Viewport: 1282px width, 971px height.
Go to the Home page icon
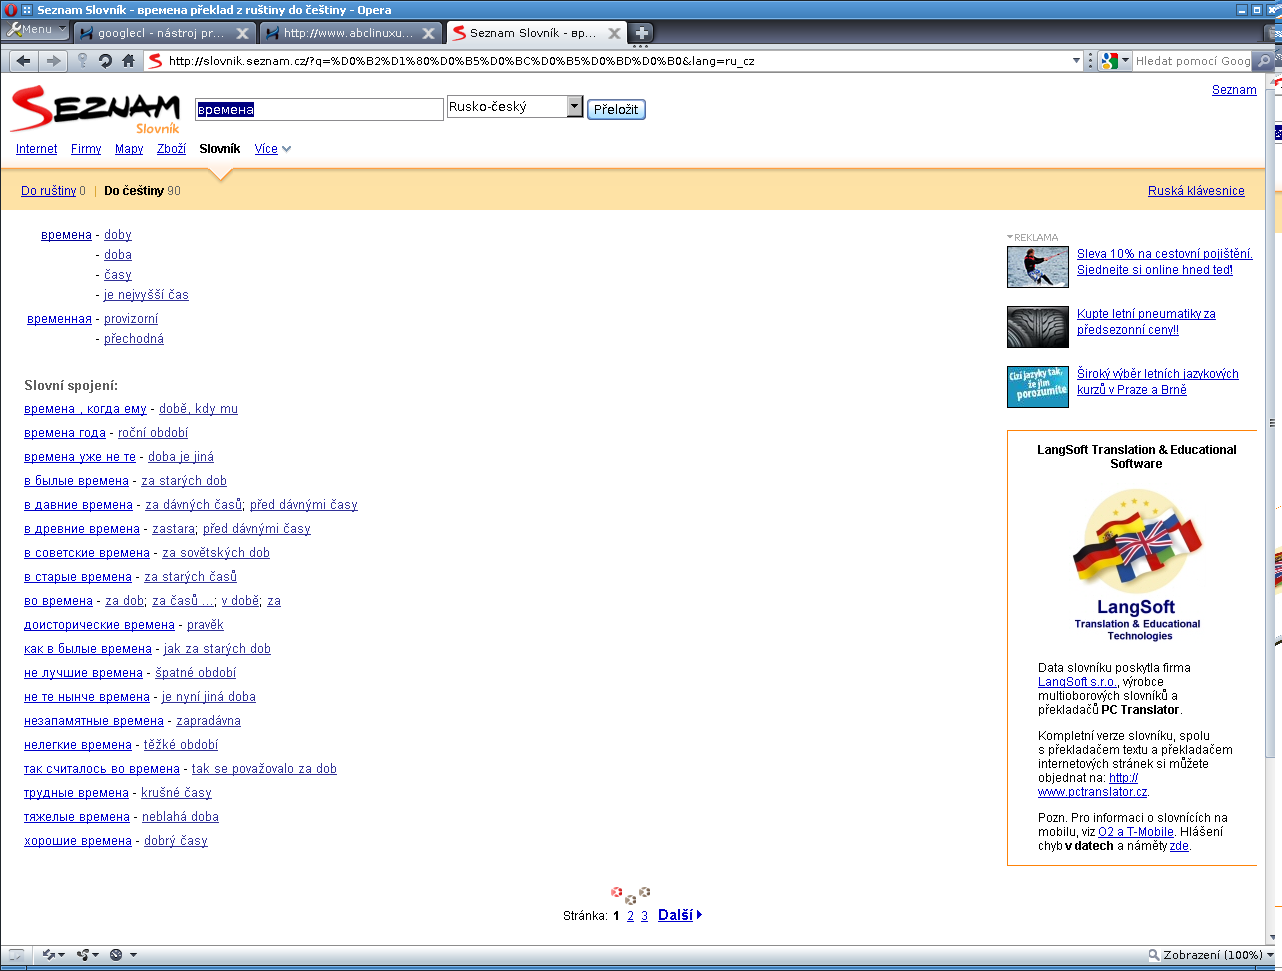click(128, 61)
